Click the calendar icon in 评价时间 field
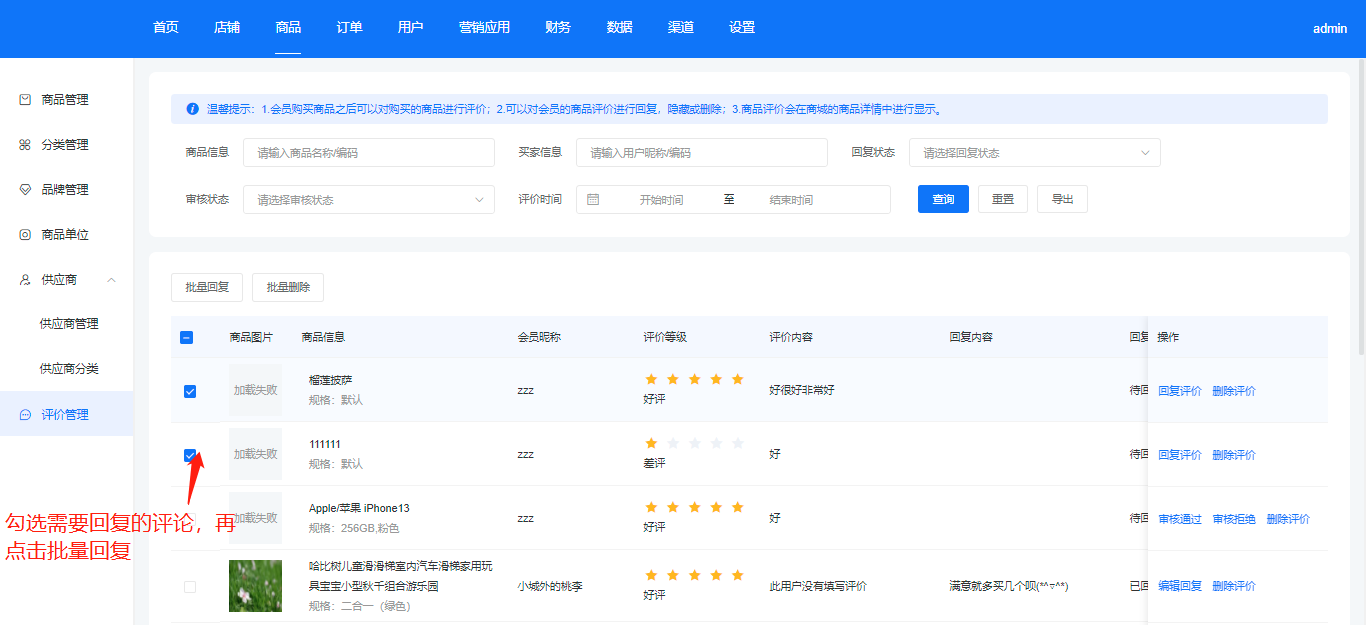 coord(593,200)
